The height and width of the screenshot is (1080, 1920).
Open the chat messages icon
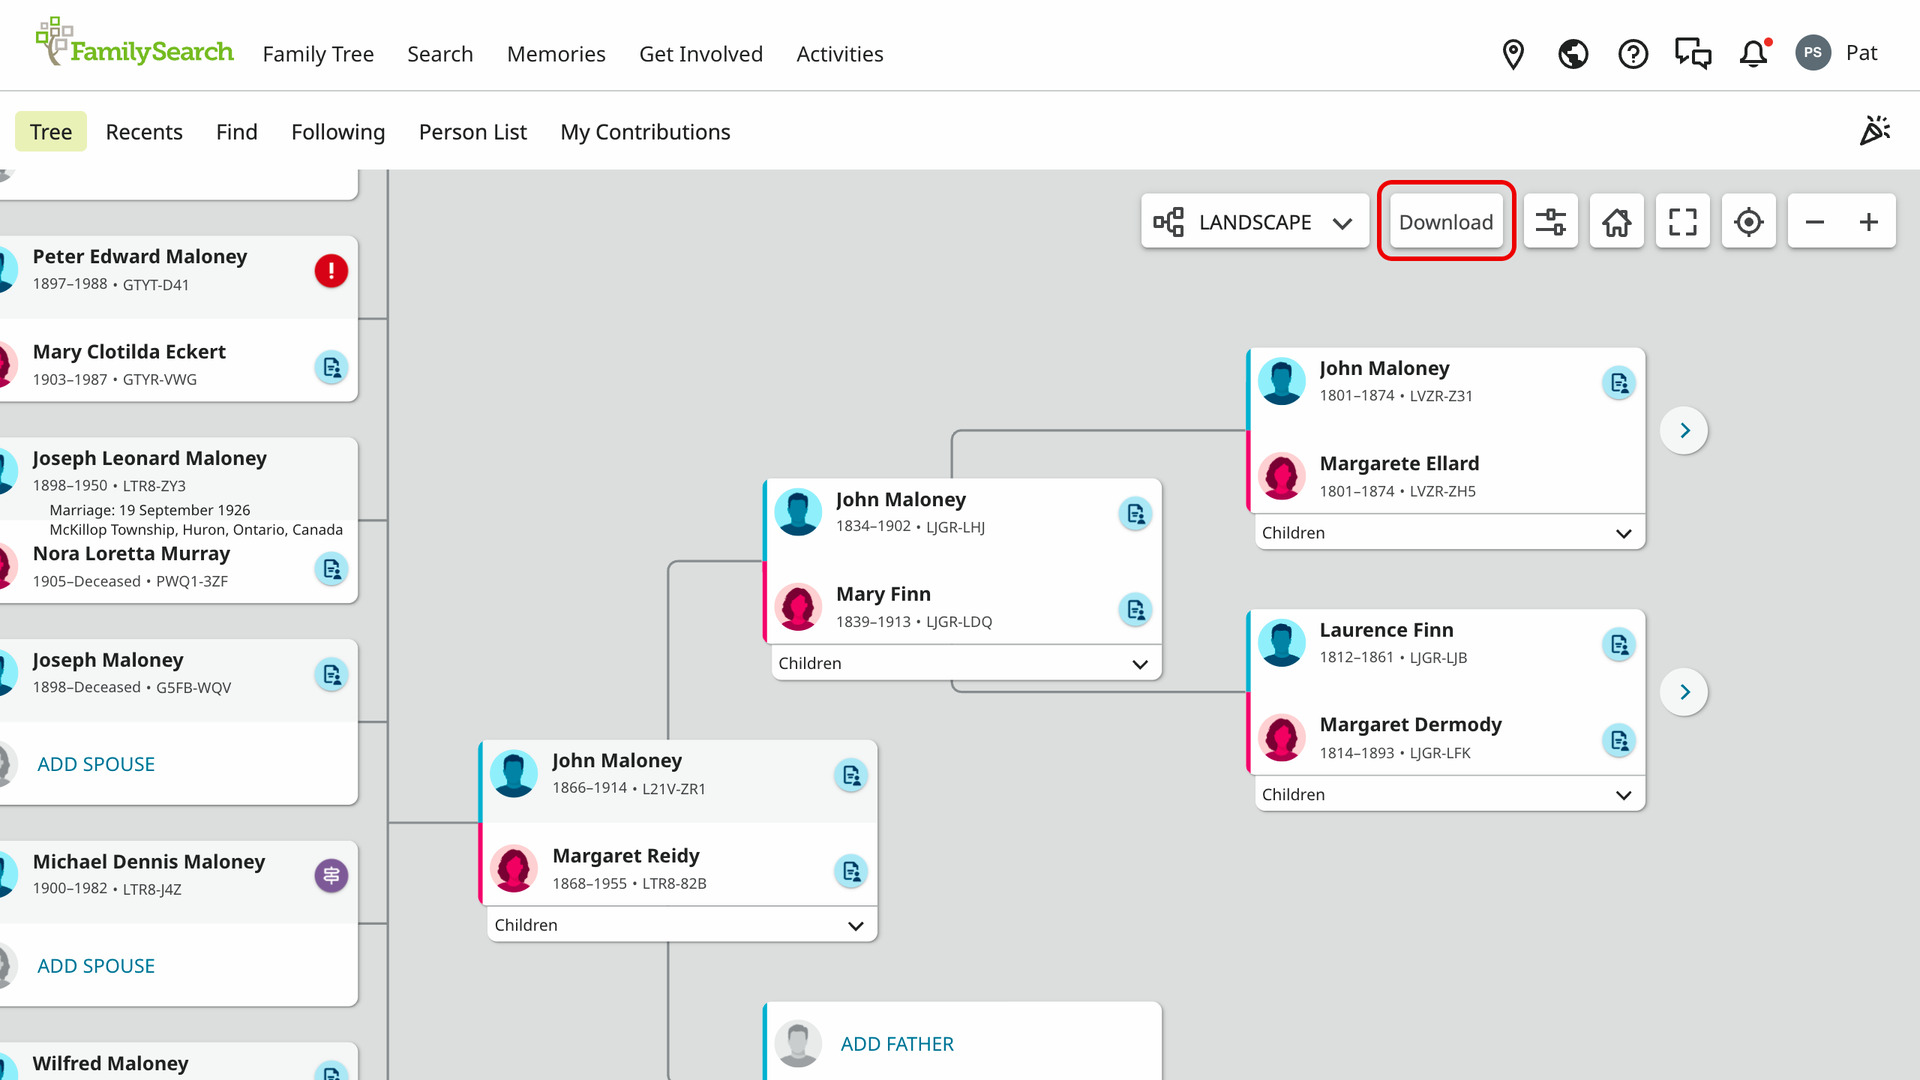pos(1693,54)
